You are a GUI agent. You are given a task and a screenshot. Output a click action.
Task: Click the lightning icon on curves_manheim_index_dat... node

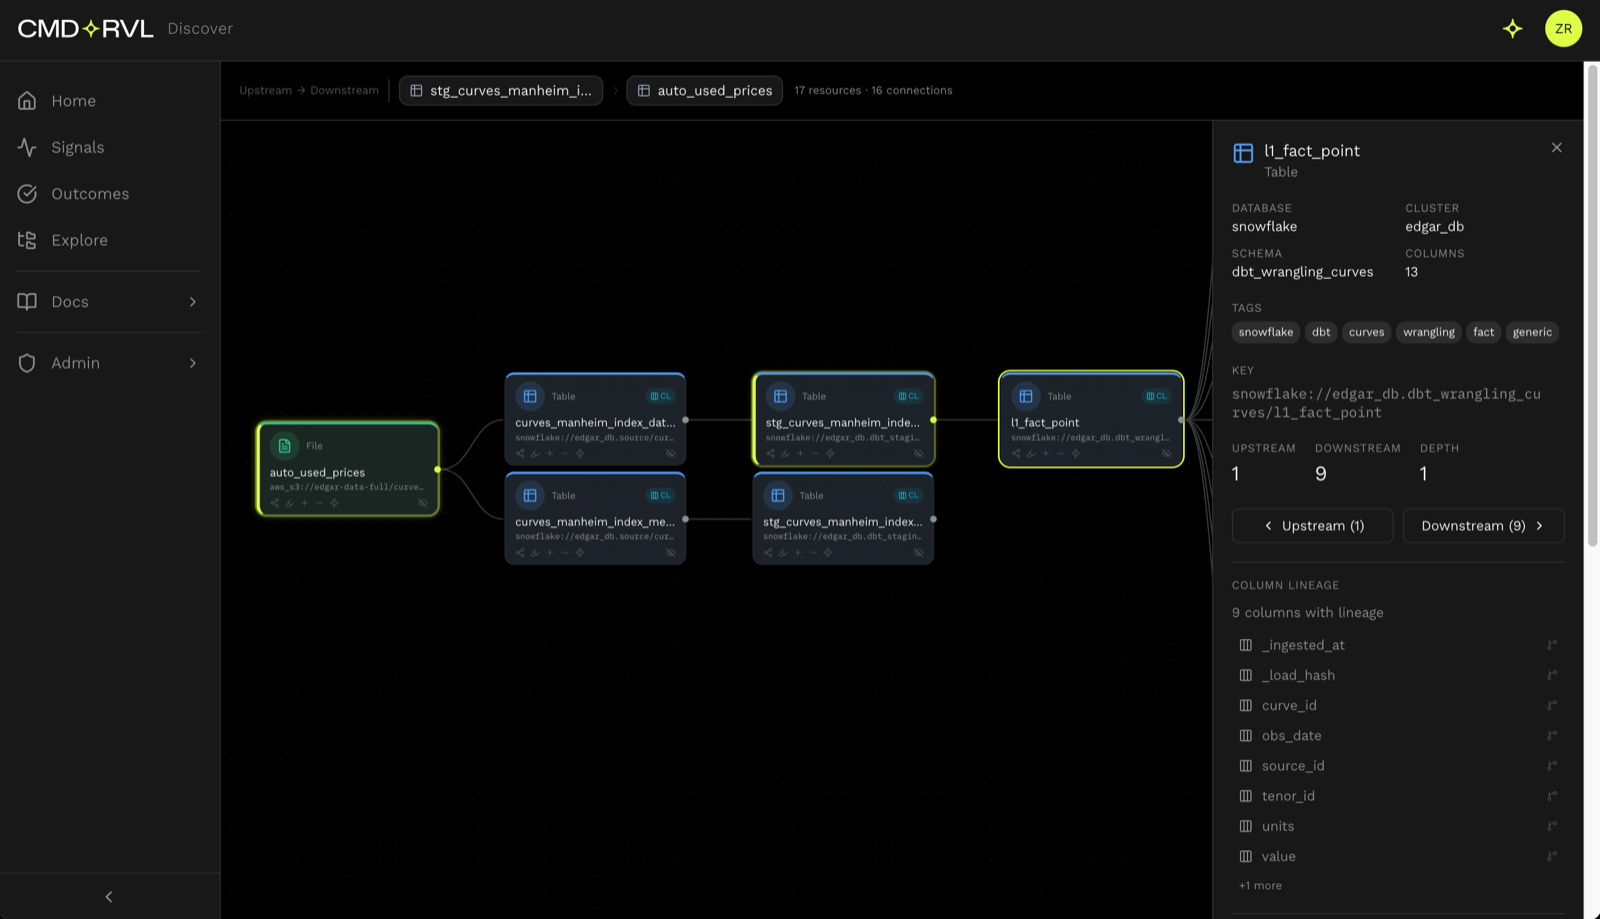(580, 453)
